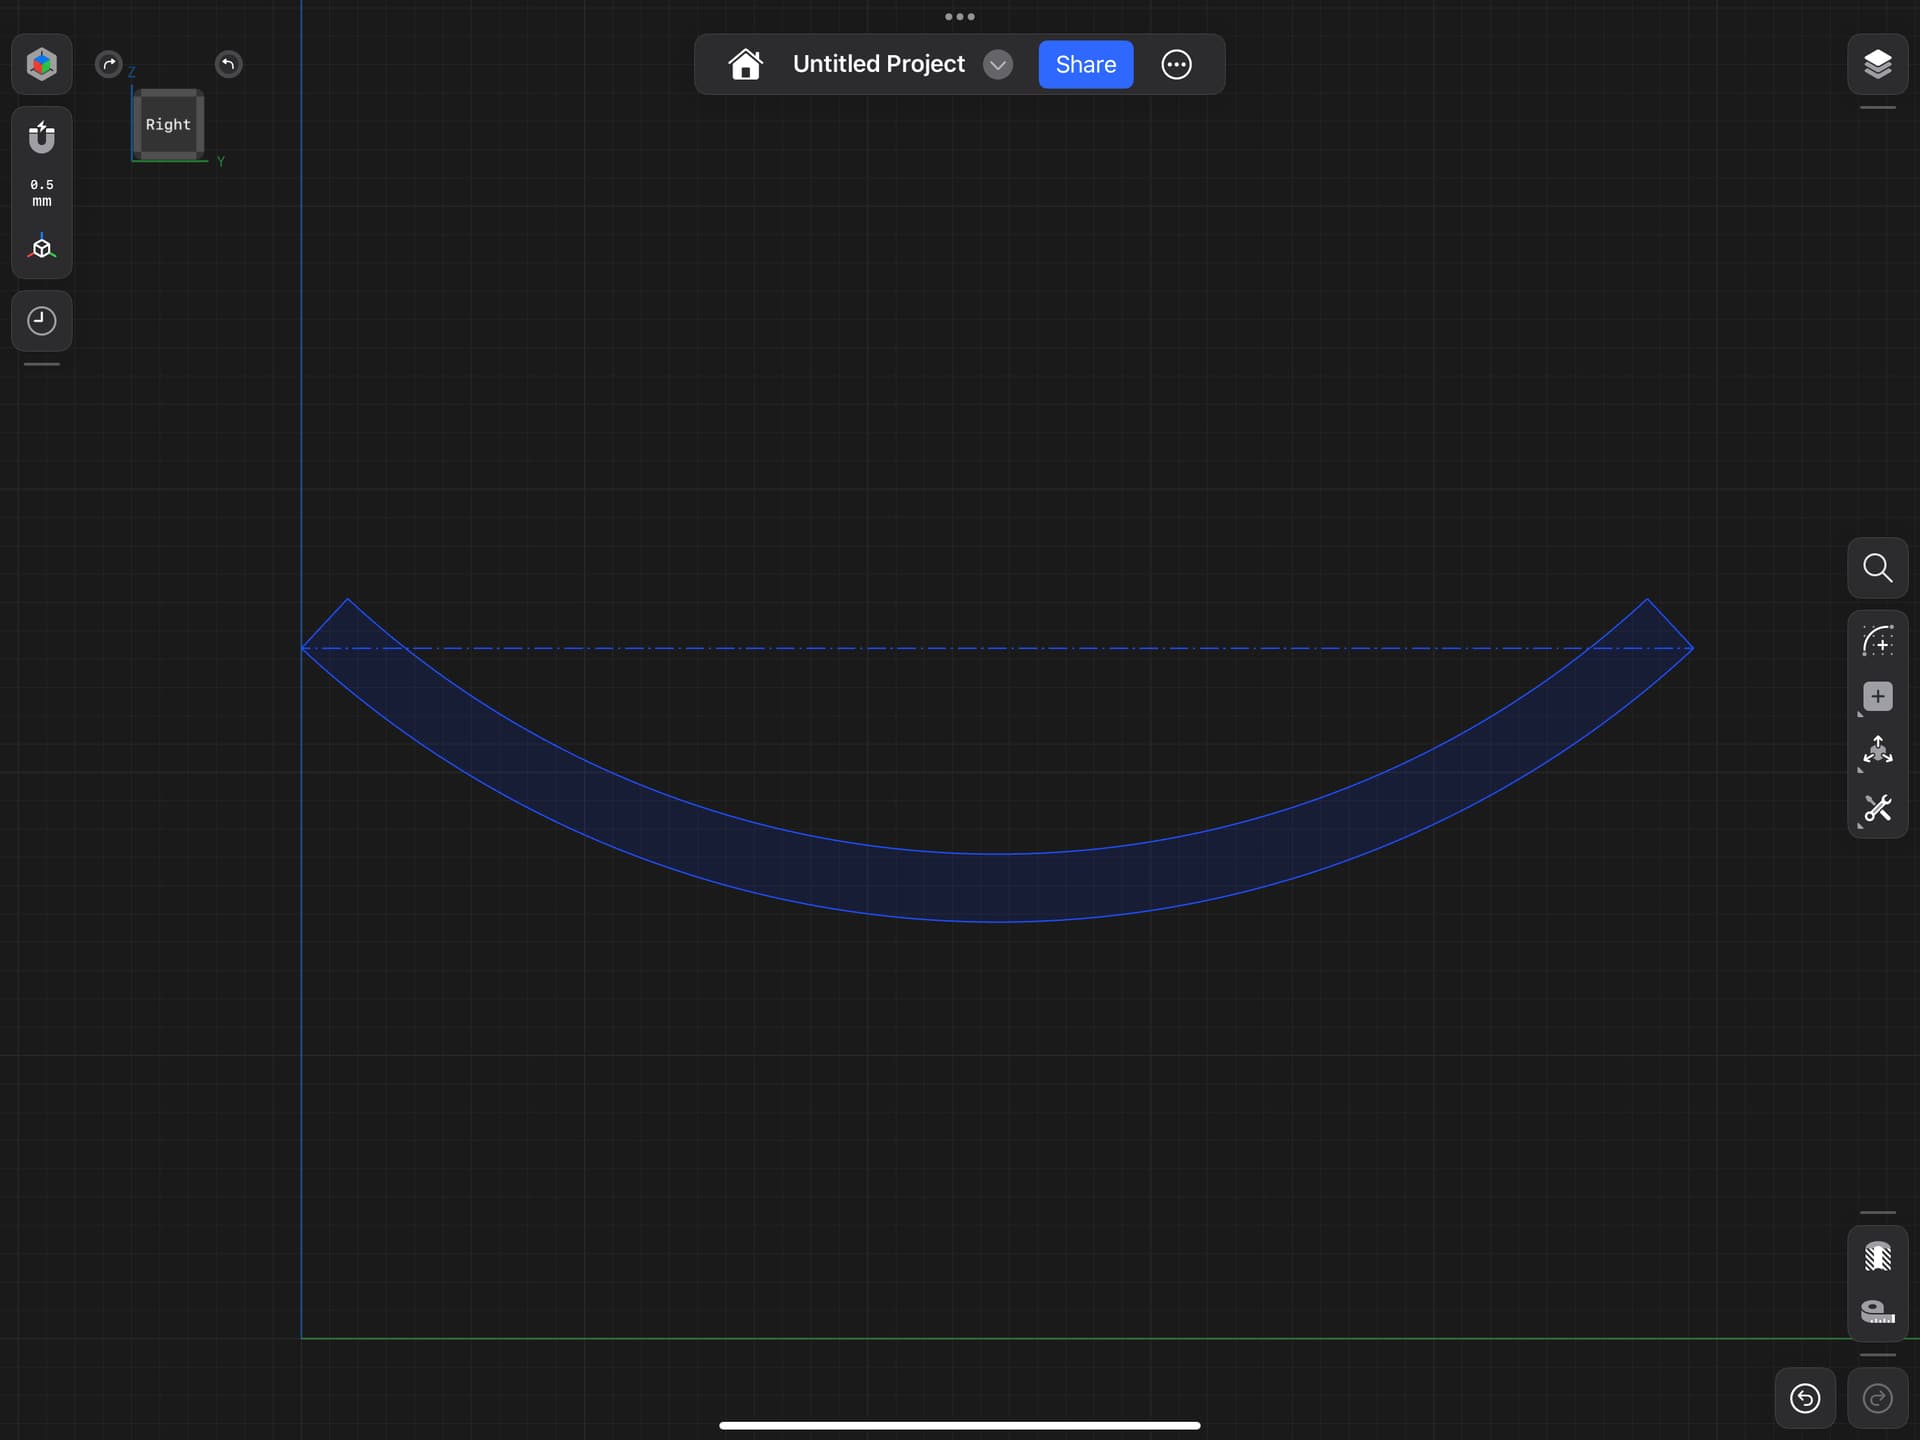Screen dimensions: 1920x1440
Task: Rotate view counterclockwise arrow near cube
Action: [228, 64]
